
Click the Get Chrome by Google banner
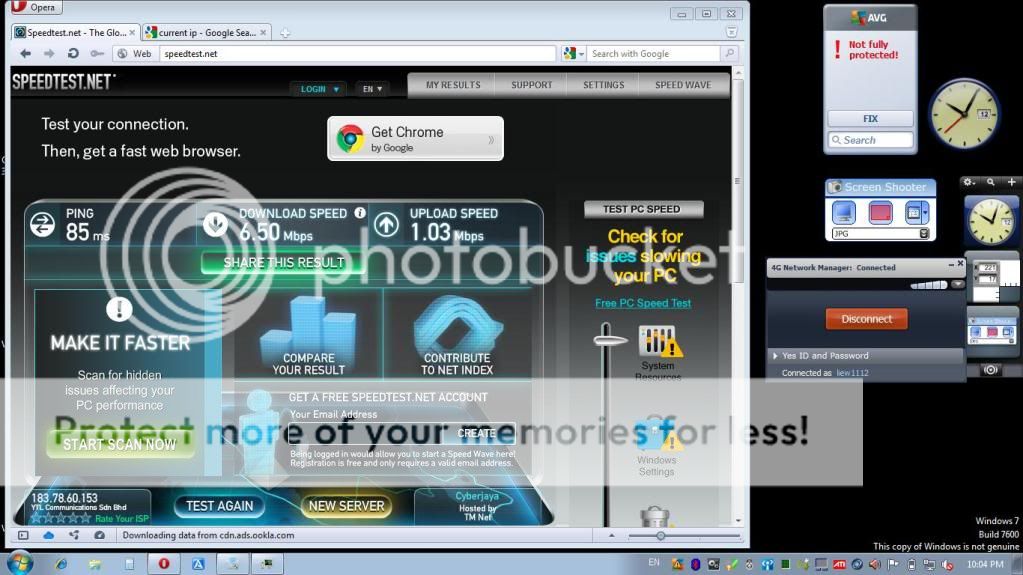click(x=415, y=139)
